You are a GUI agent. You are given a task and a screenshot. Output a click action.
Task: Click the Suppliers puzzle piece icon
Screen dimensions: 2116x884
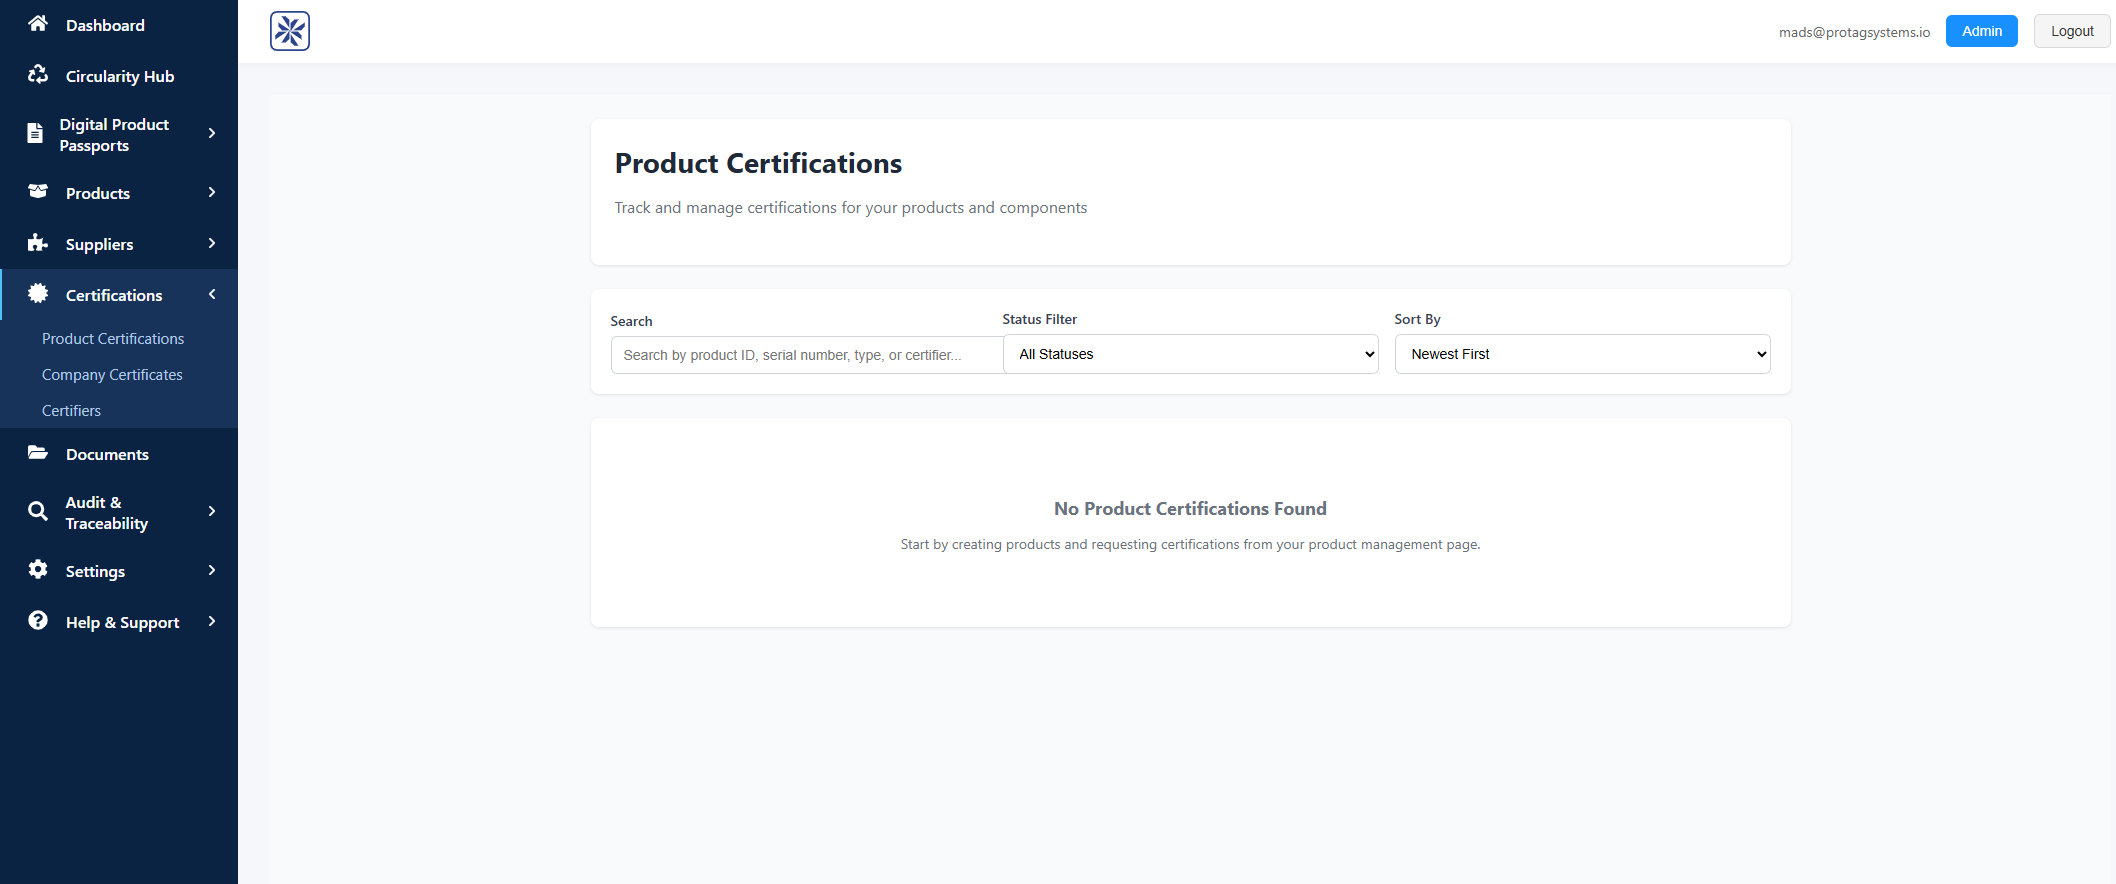click(38, 243)
